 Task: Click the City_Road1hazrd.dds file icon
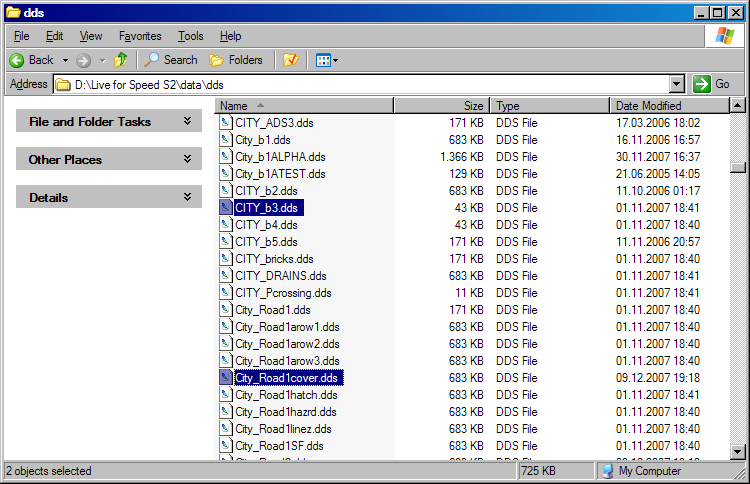226,411
